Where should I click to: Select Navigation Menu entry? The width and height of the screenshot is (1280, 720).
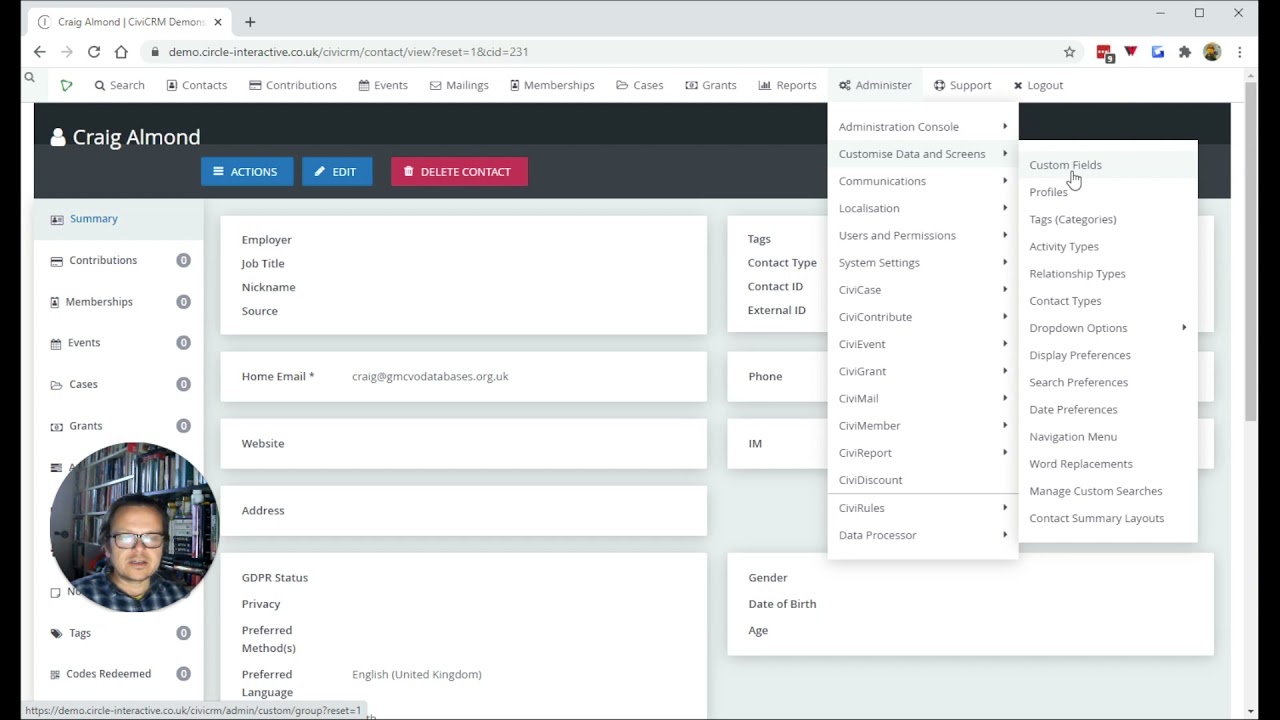(x=1107, y=437)
